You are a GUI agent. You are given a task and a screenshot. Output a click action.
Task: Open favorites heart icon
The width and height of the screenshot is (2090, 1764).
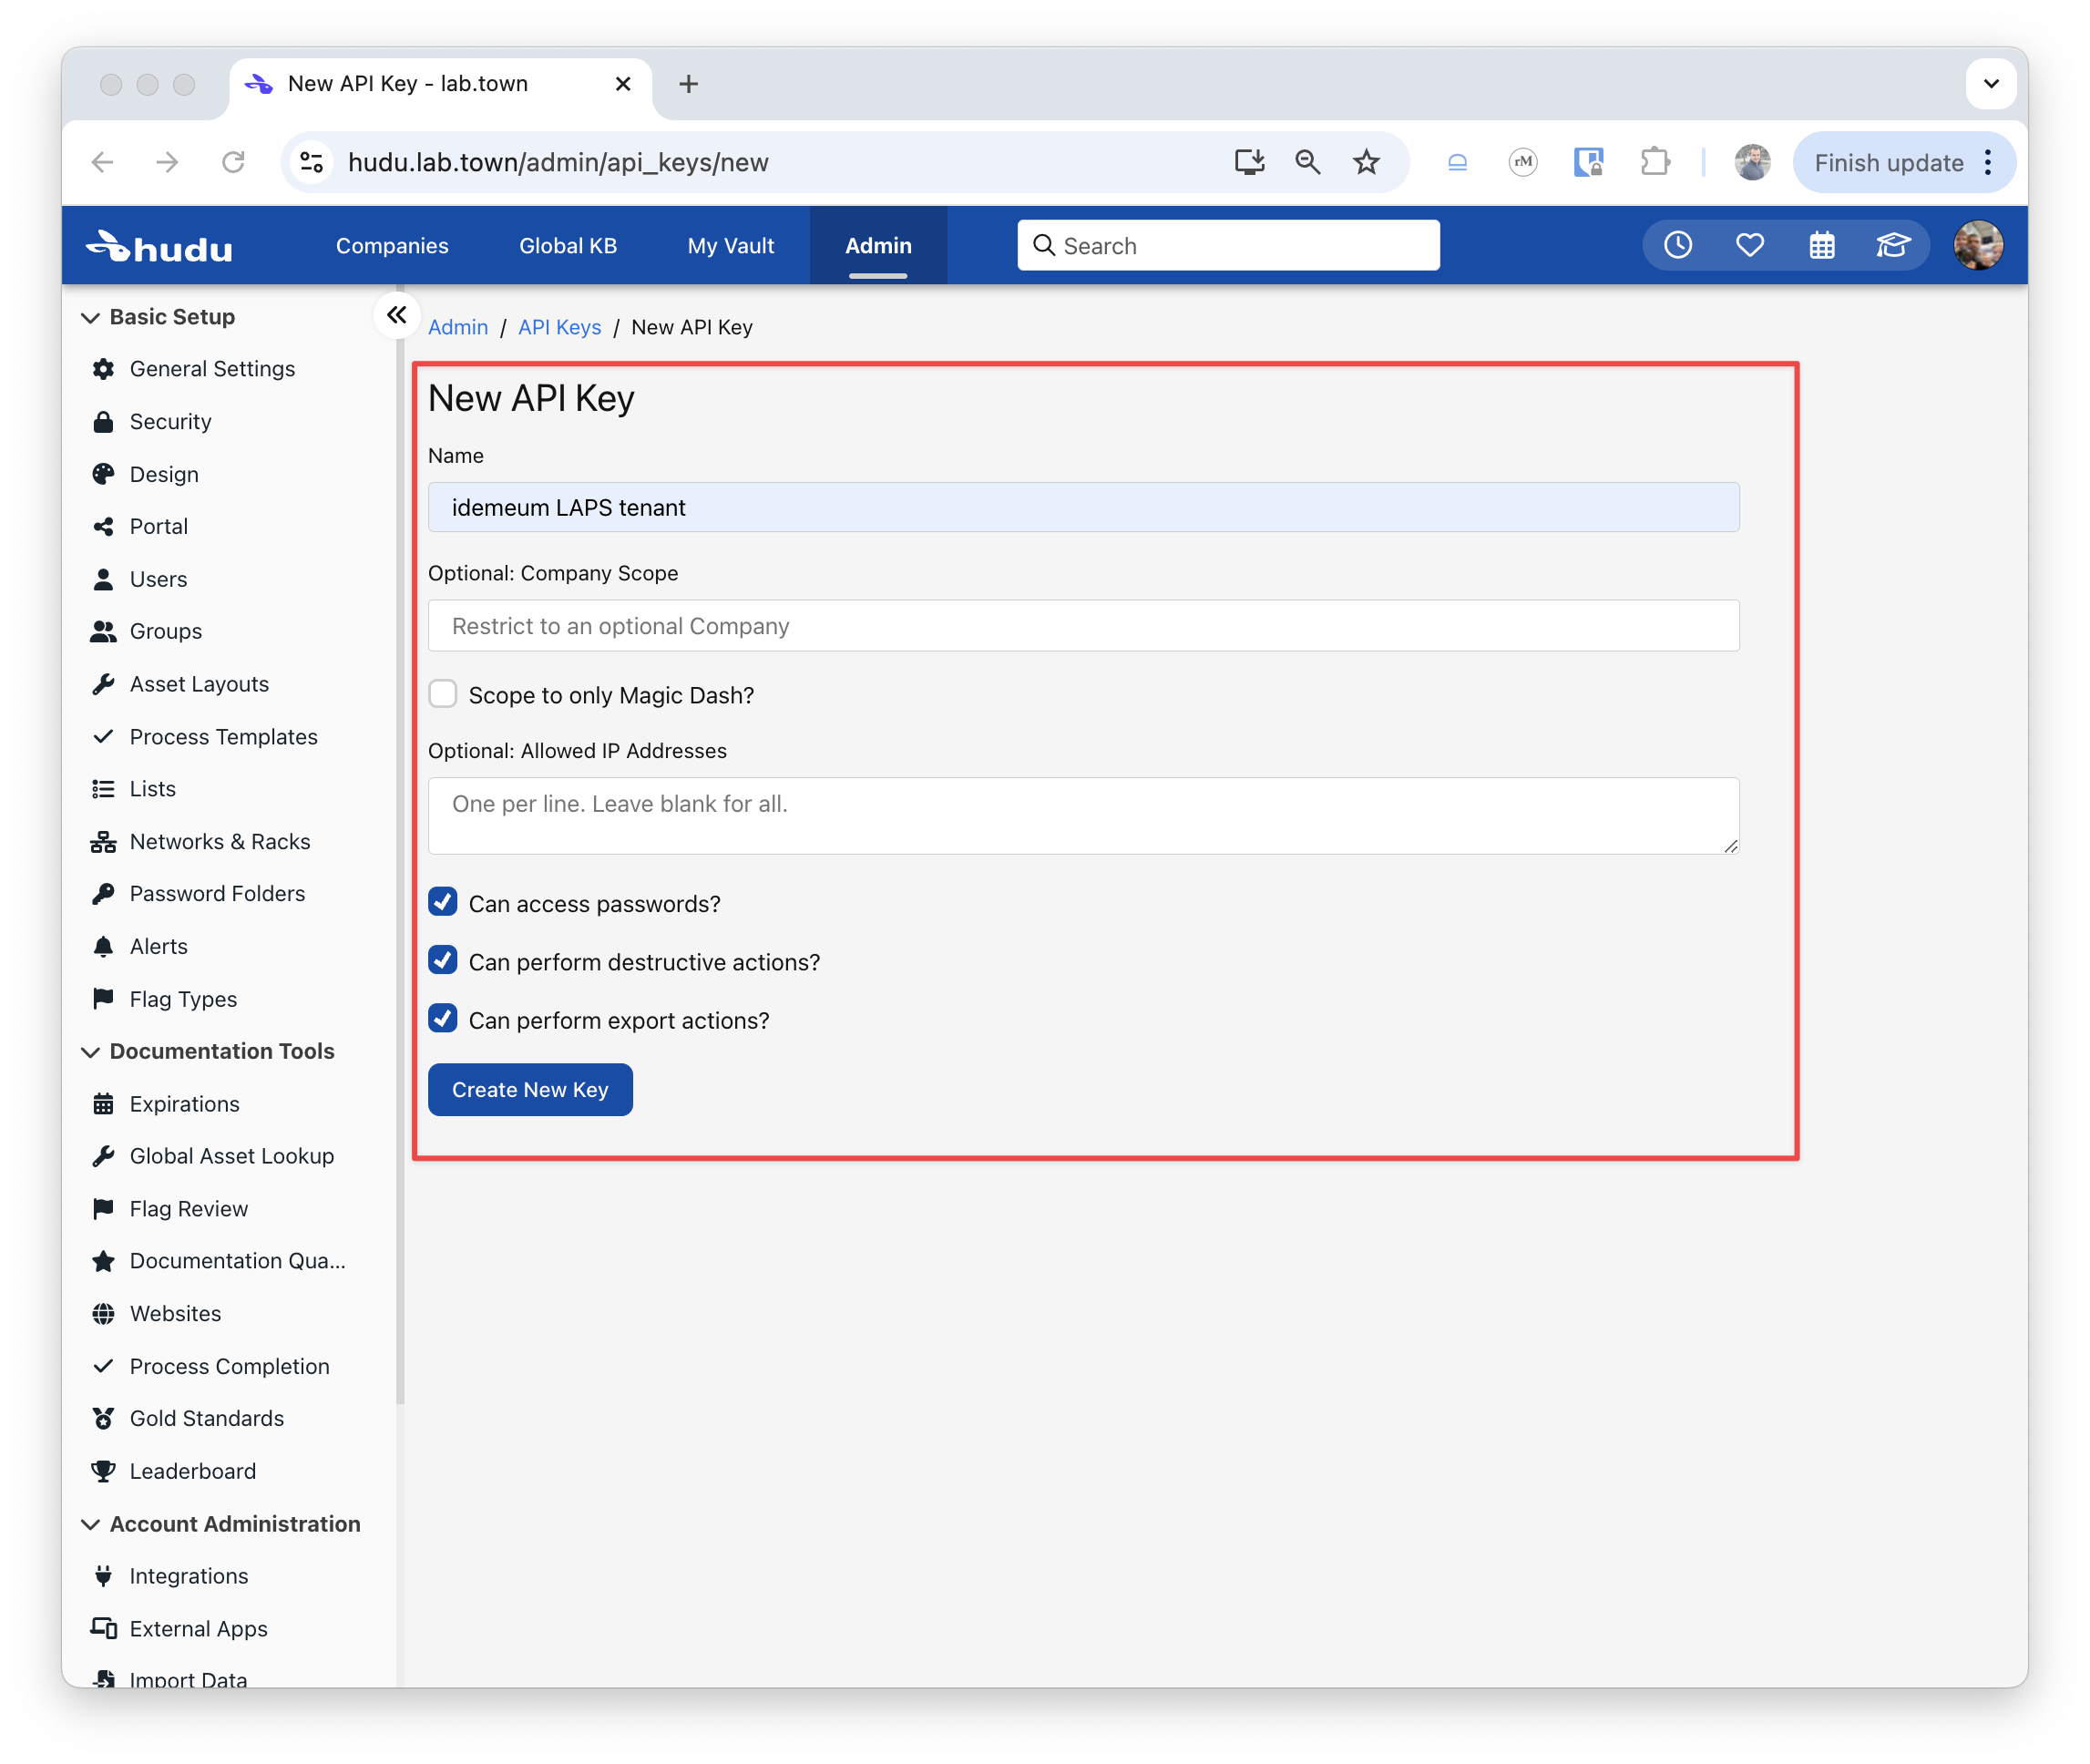click(1749, 245)
